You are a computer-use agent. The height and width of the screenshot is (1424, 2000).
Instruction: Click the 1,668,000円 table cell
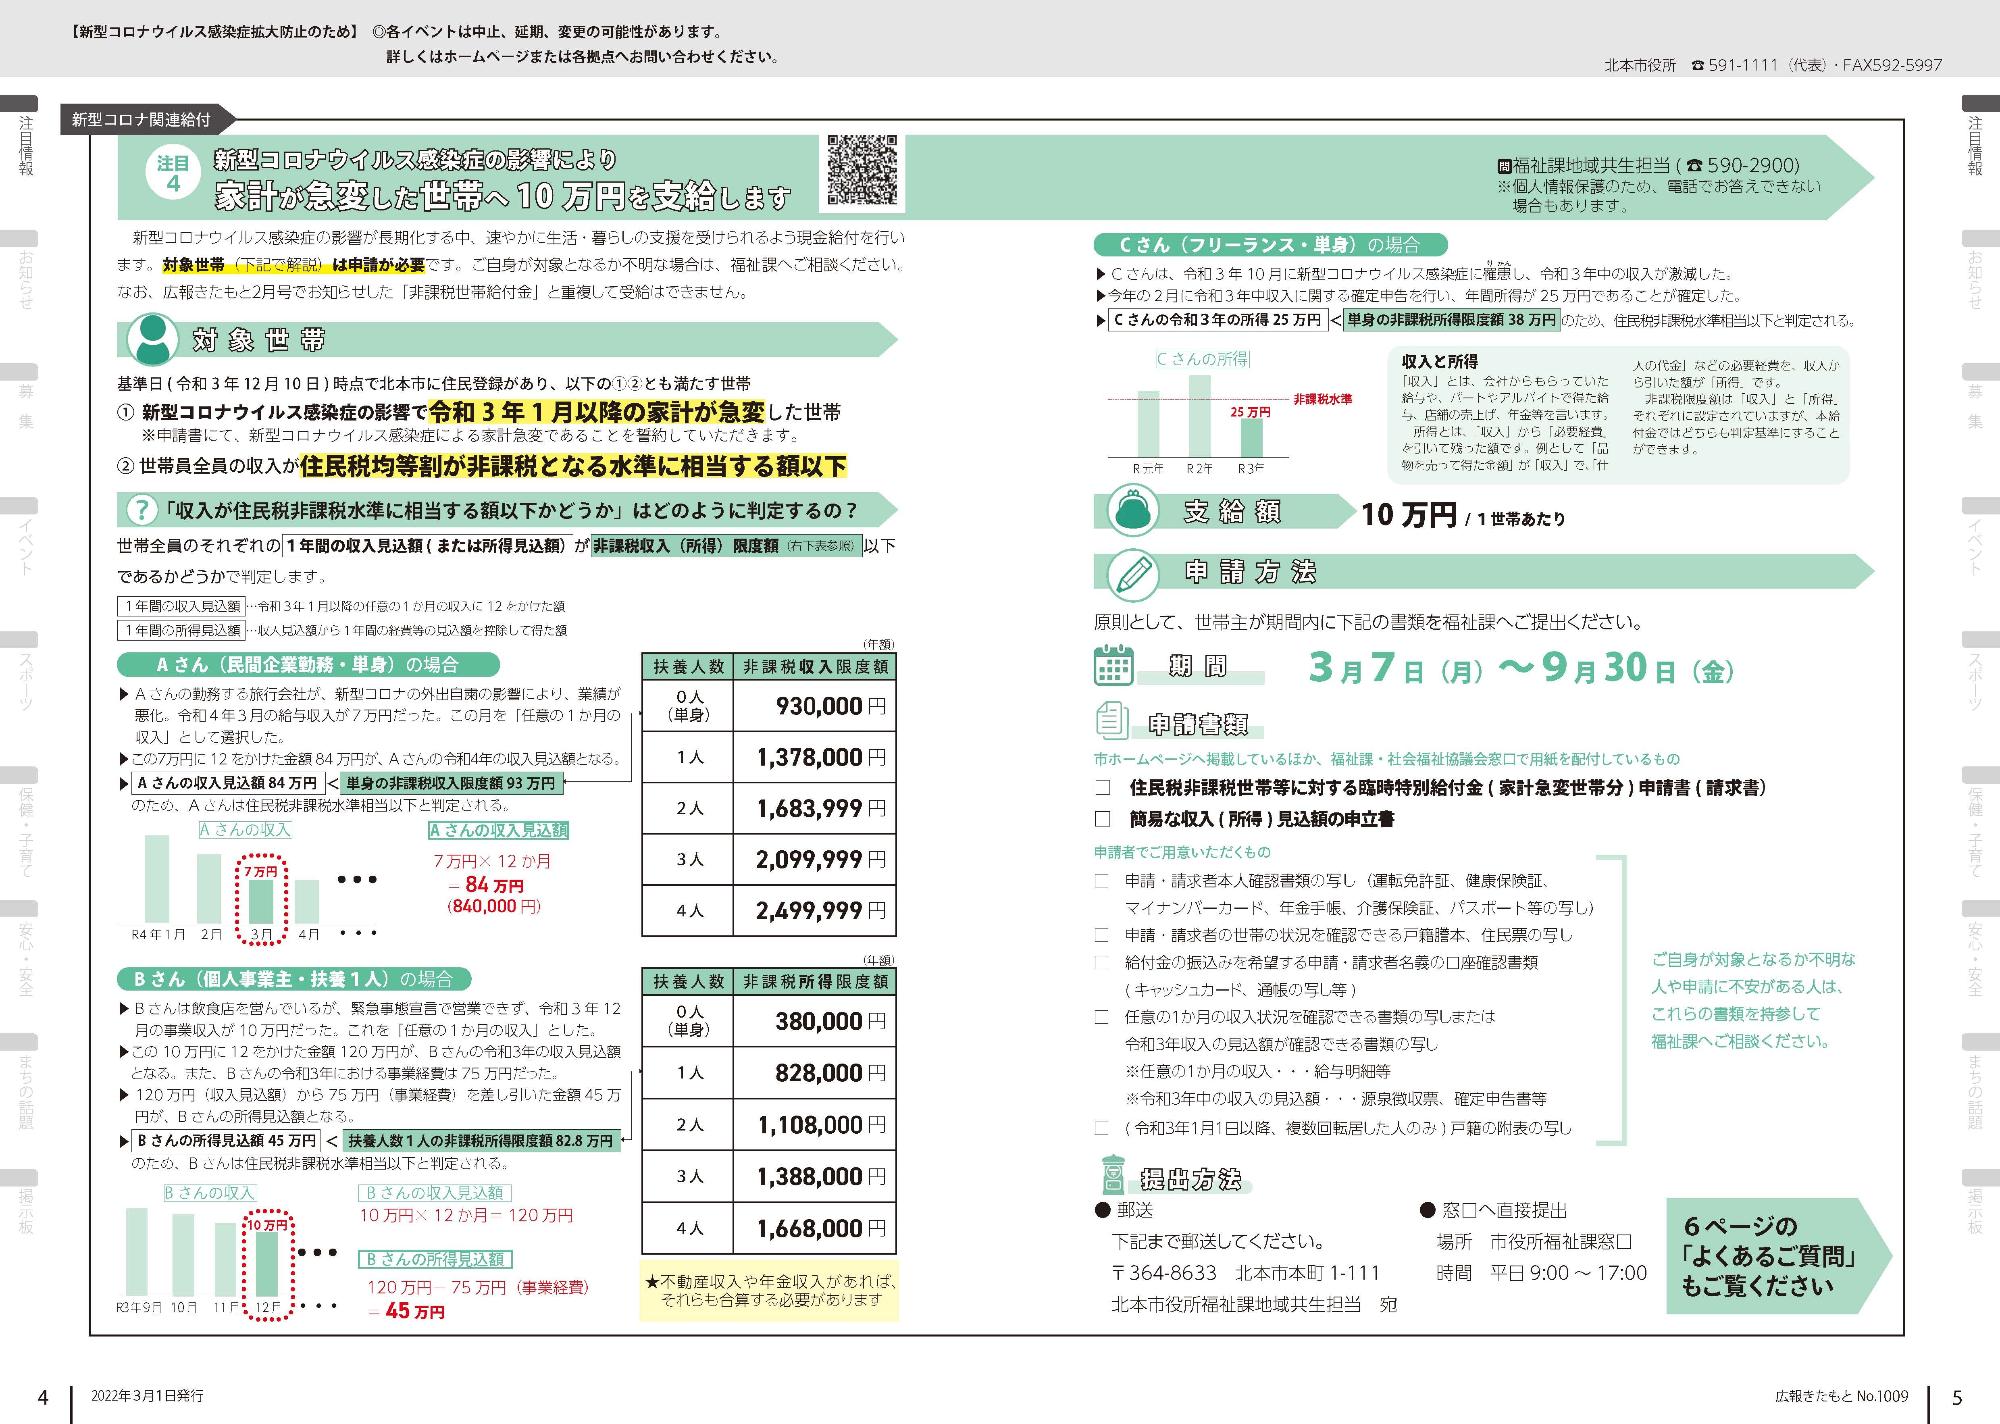coord(814,1229)
